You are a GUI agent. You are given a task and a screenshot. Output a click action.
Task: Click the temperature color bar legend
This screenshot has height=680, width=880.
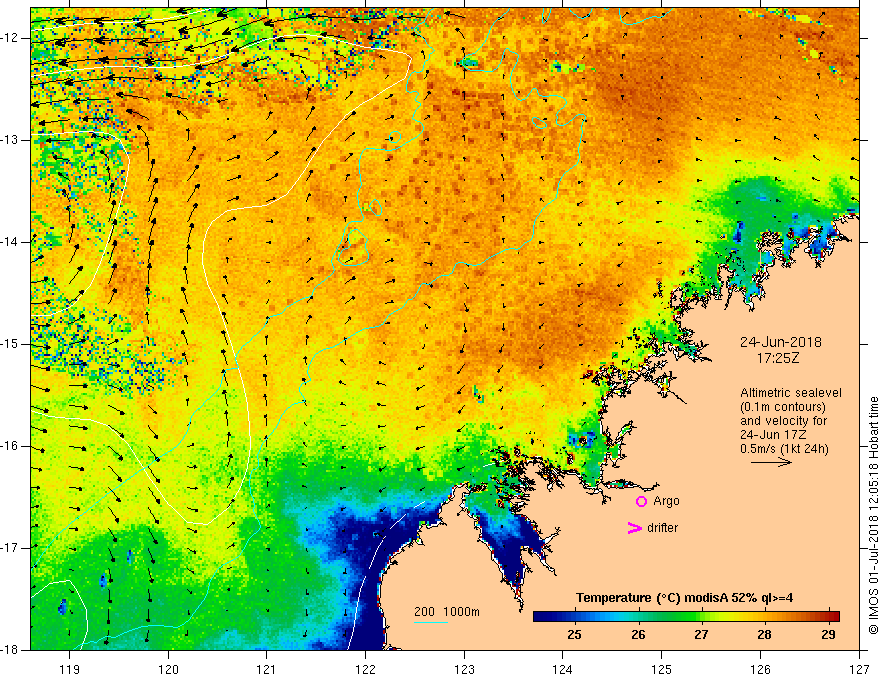(686, 616)
